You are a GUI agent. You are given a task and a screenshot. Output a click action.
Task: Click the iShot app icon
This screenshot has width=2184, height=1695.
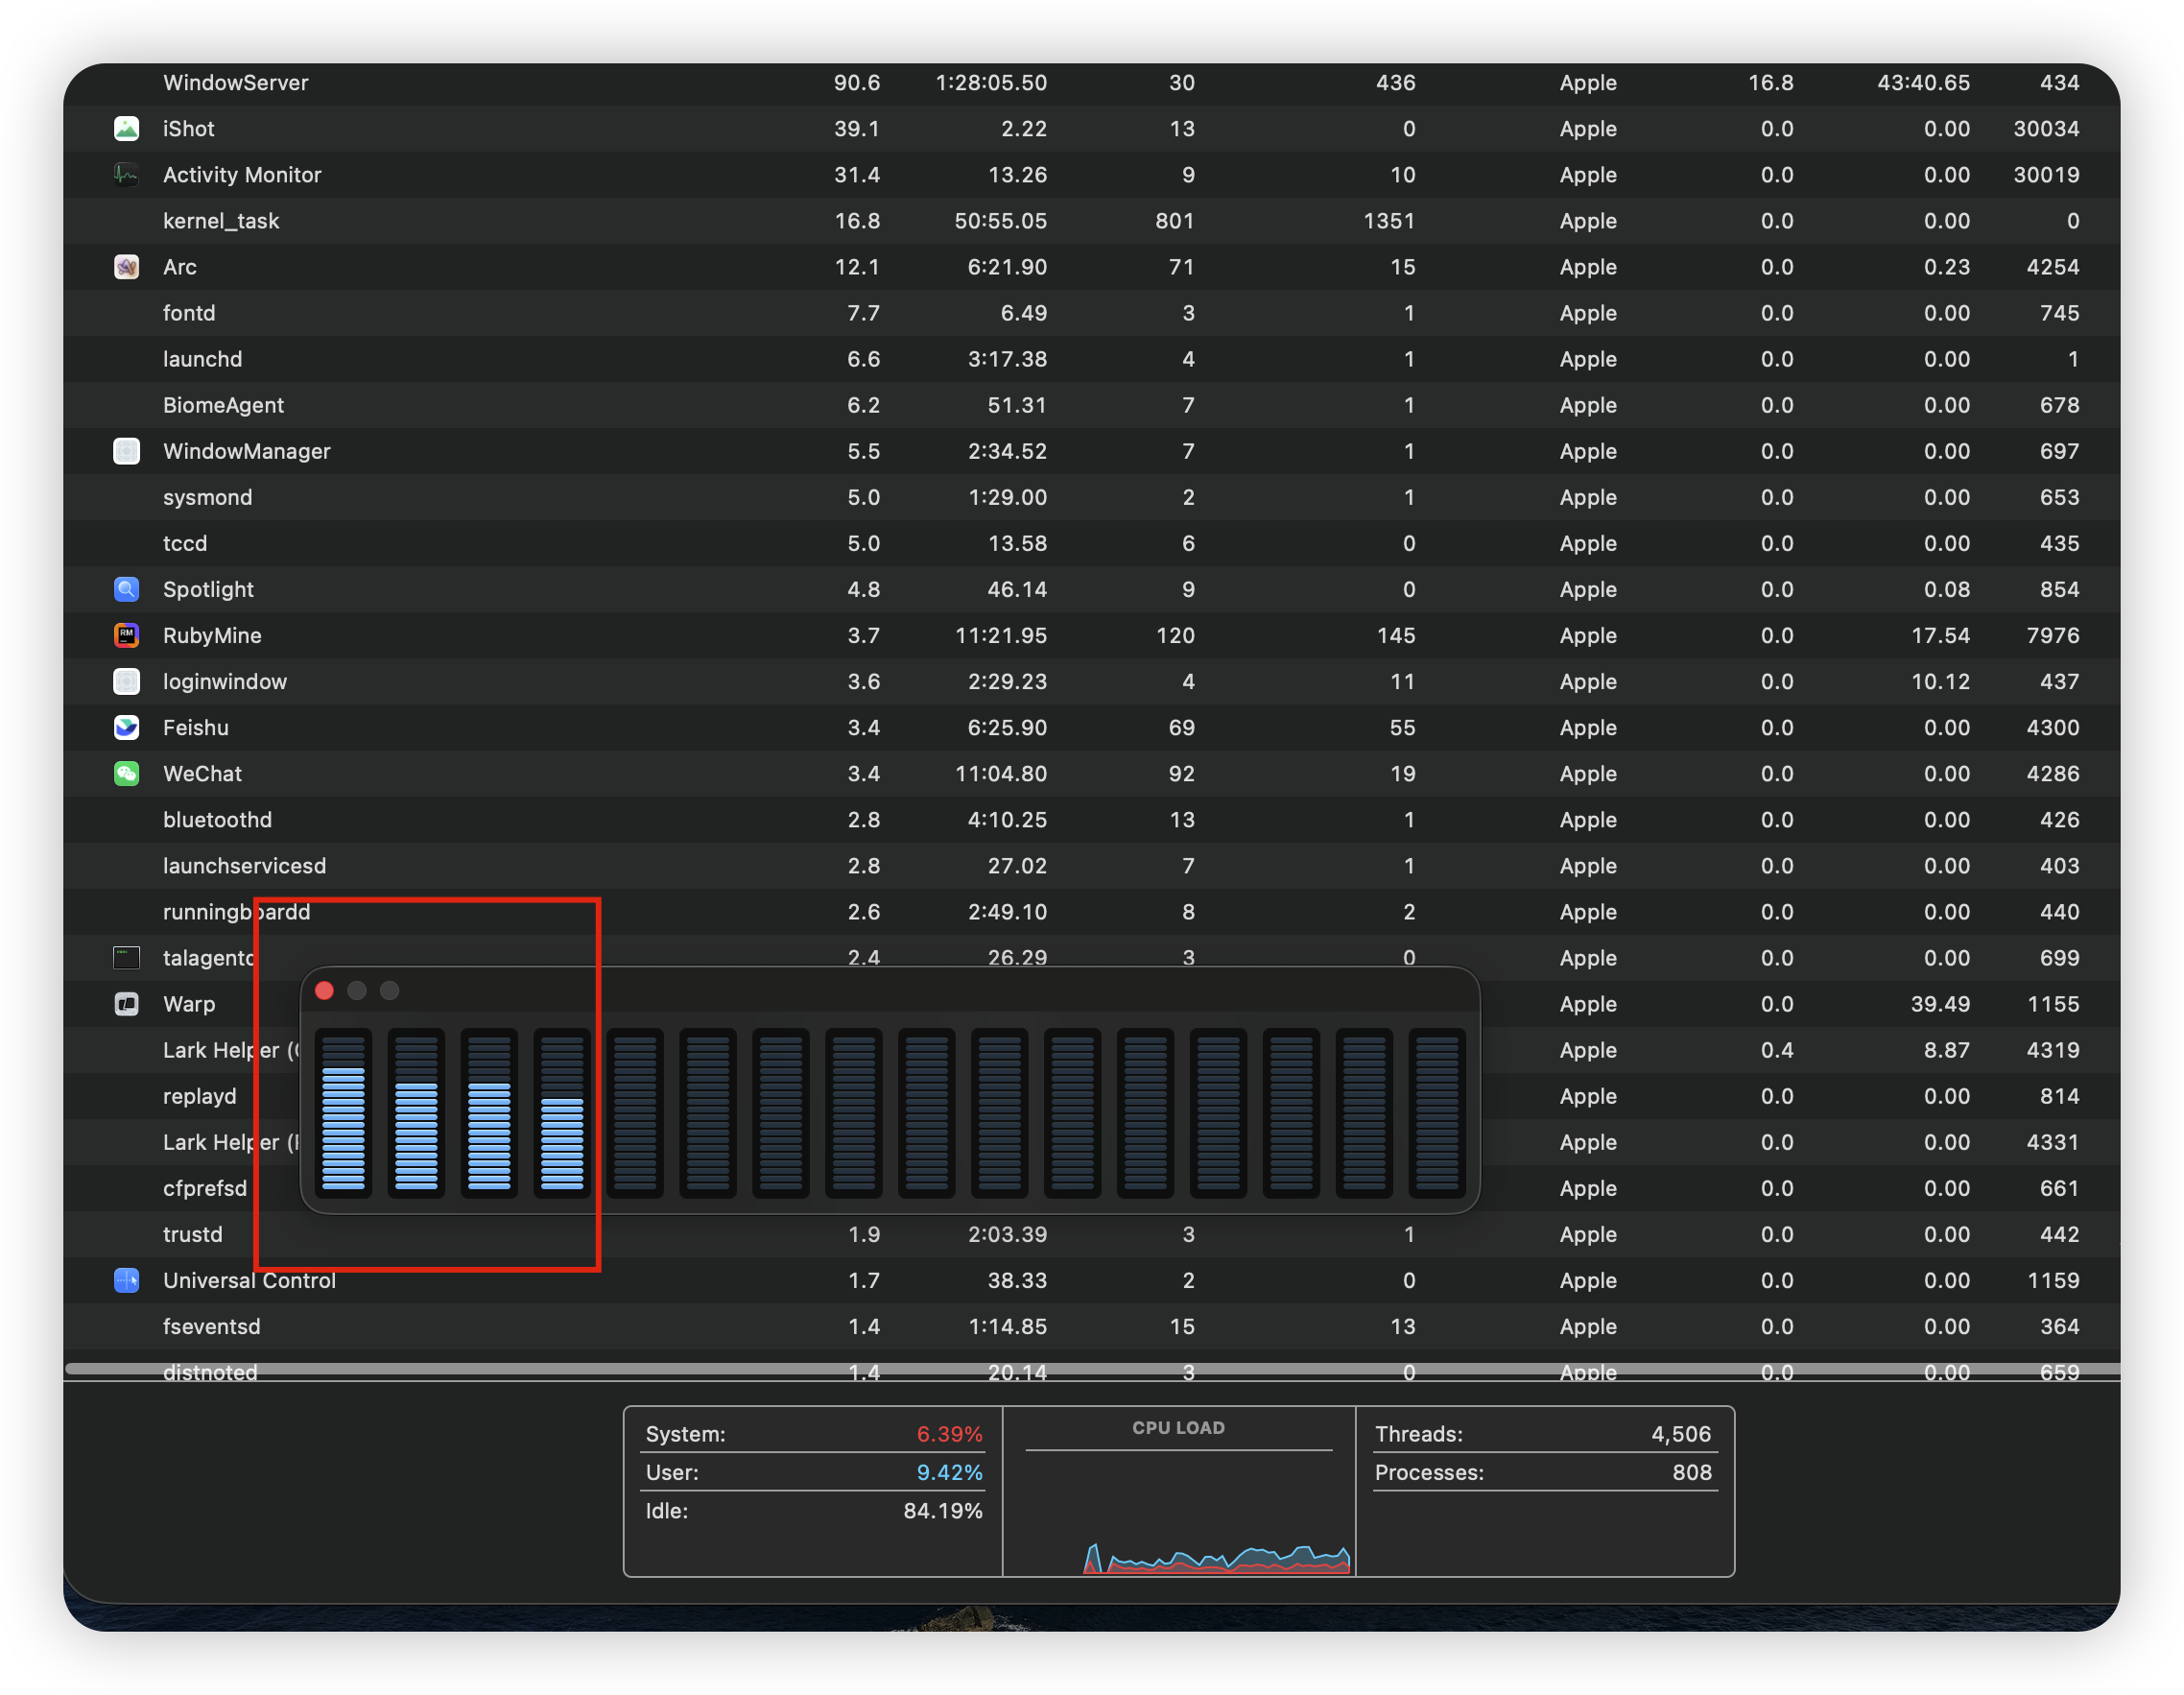[126, 128]
